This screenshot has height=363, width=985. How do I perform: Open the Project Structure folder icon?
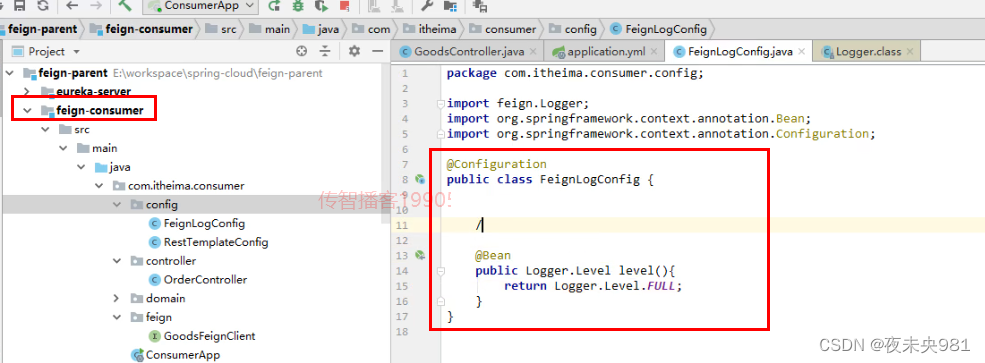click(450, 6)
